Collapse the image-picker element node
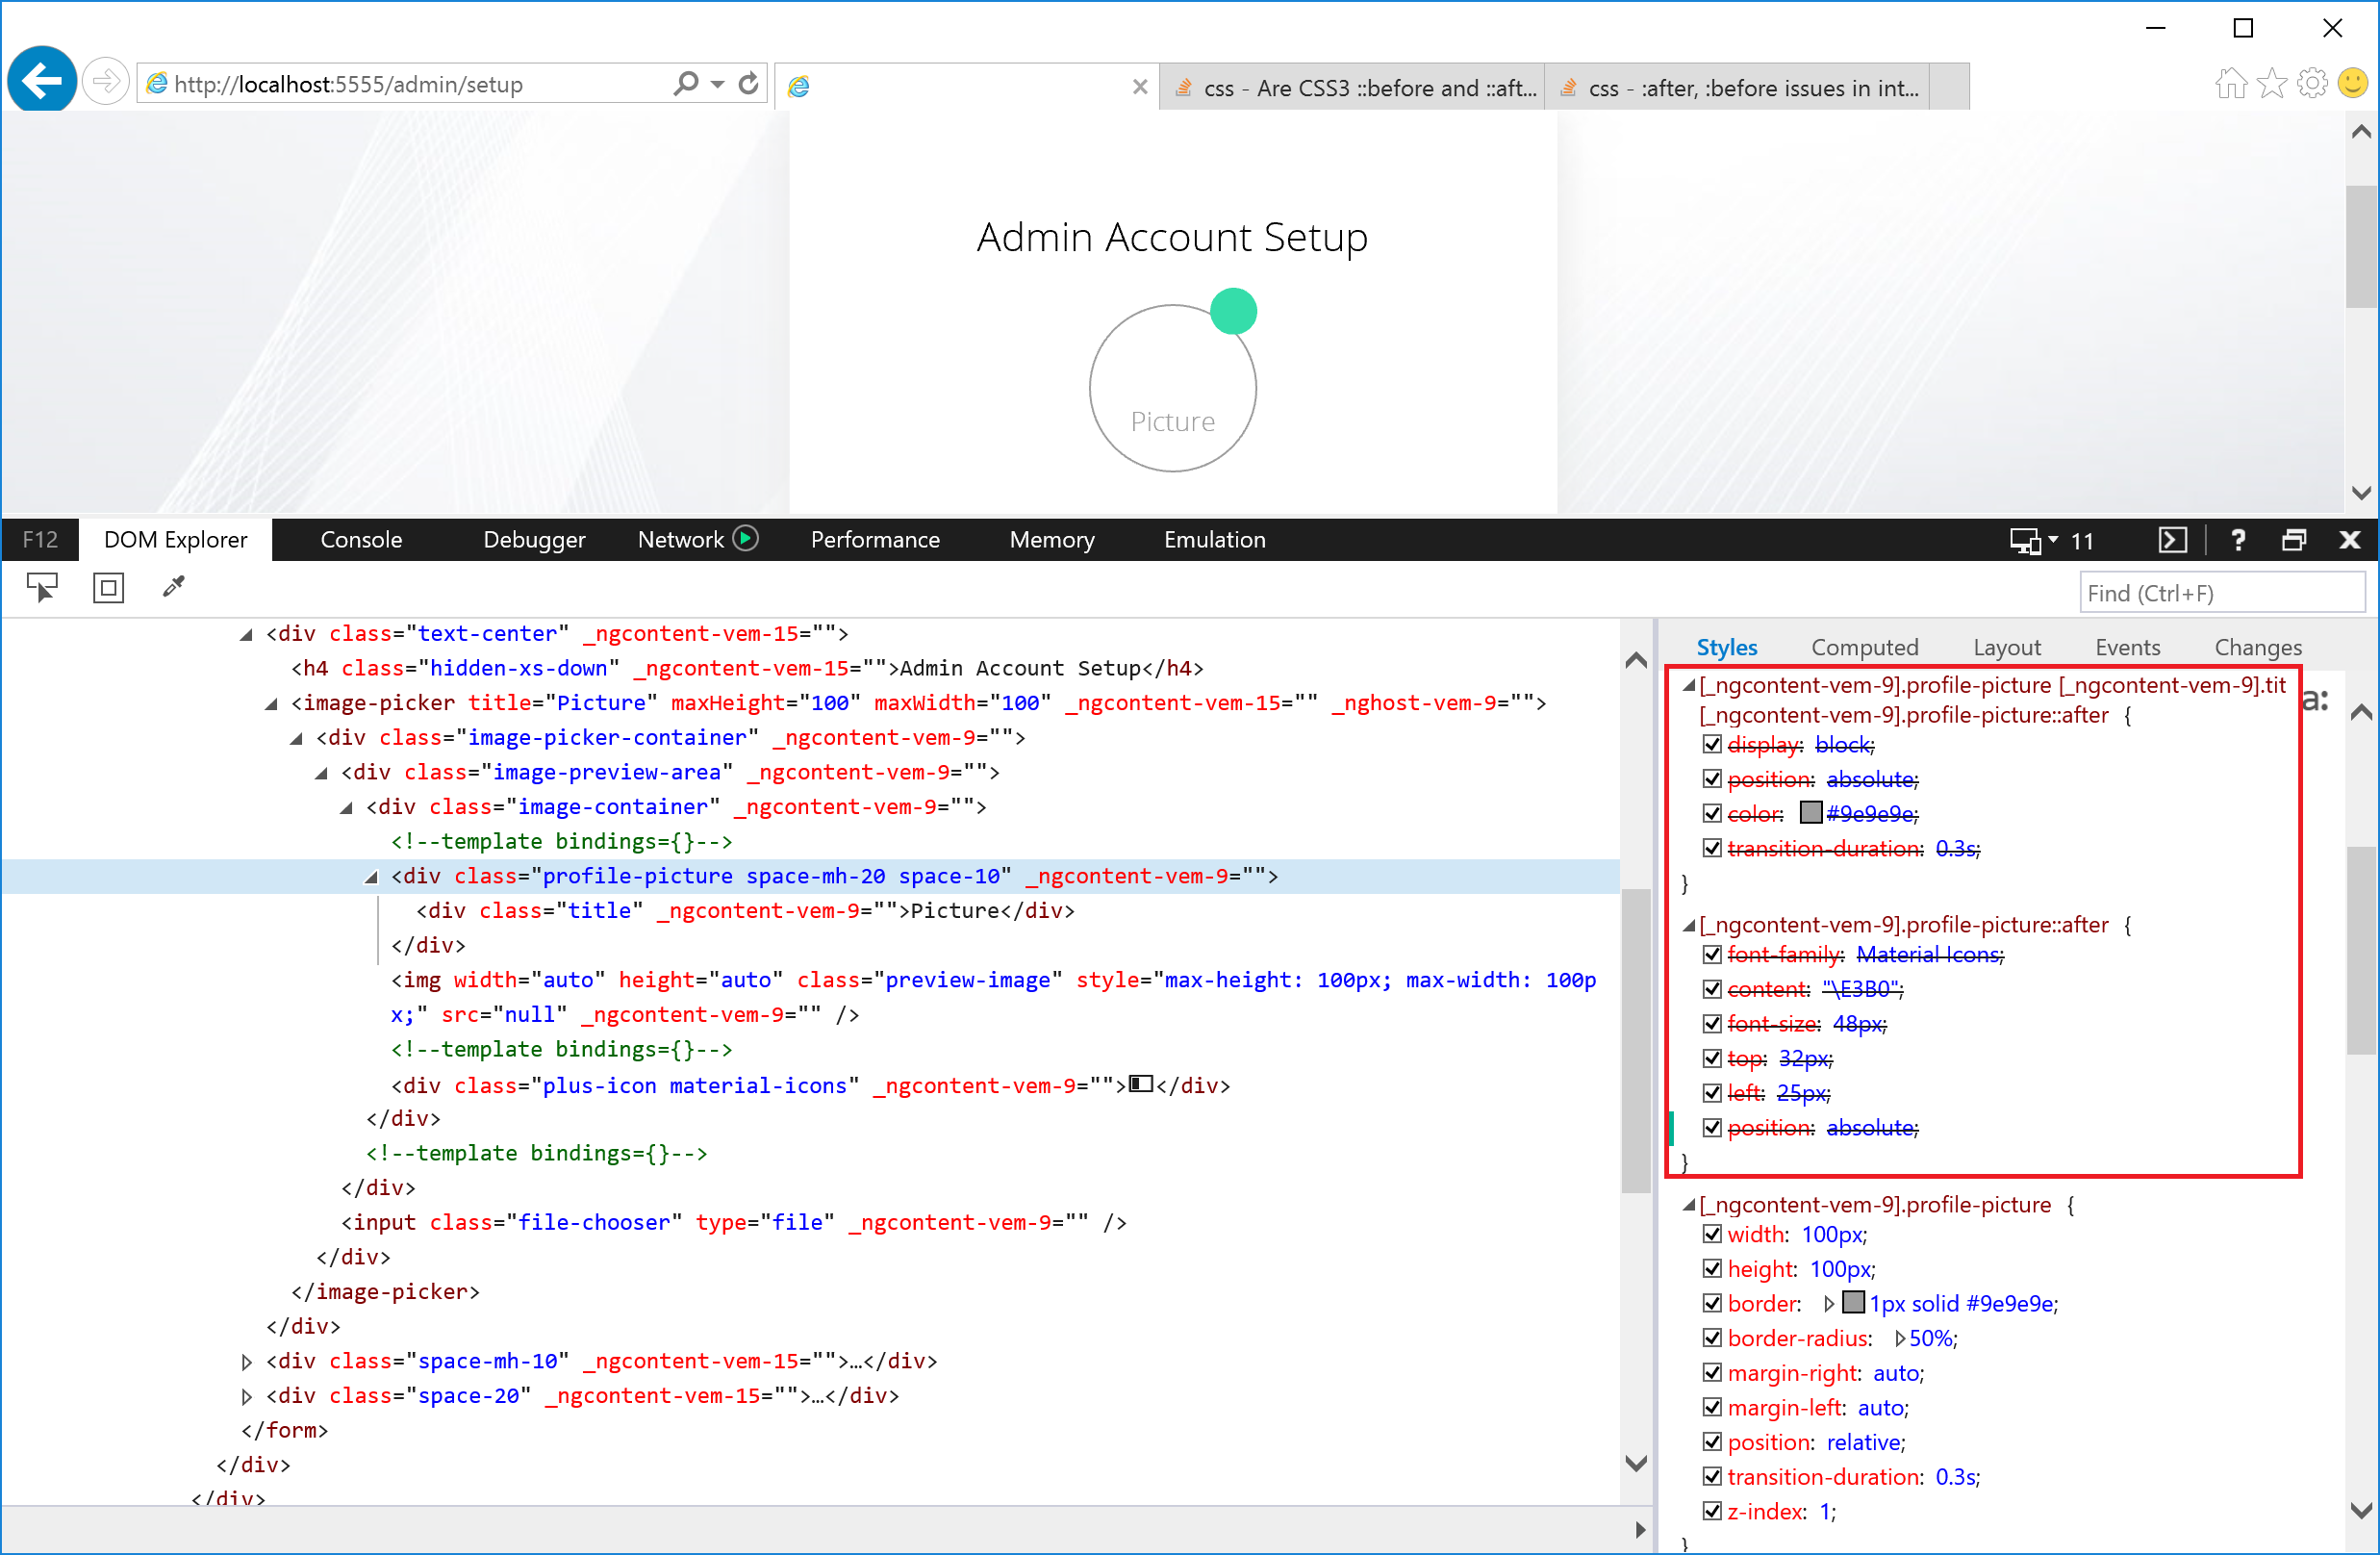2380x1555 pixels. click(271, 703)
